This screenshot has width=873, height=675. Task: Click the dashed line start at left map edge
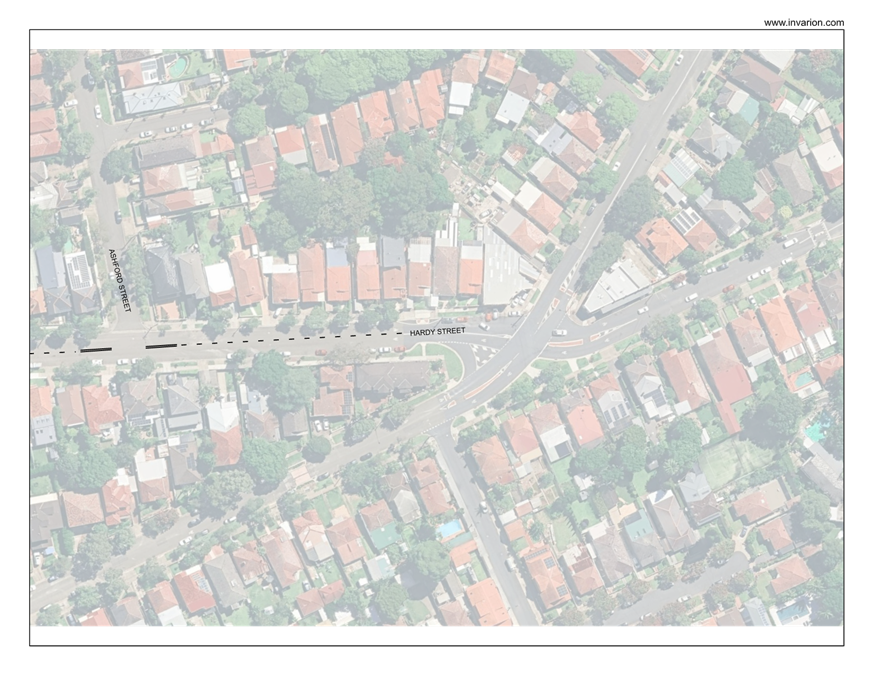33,353
